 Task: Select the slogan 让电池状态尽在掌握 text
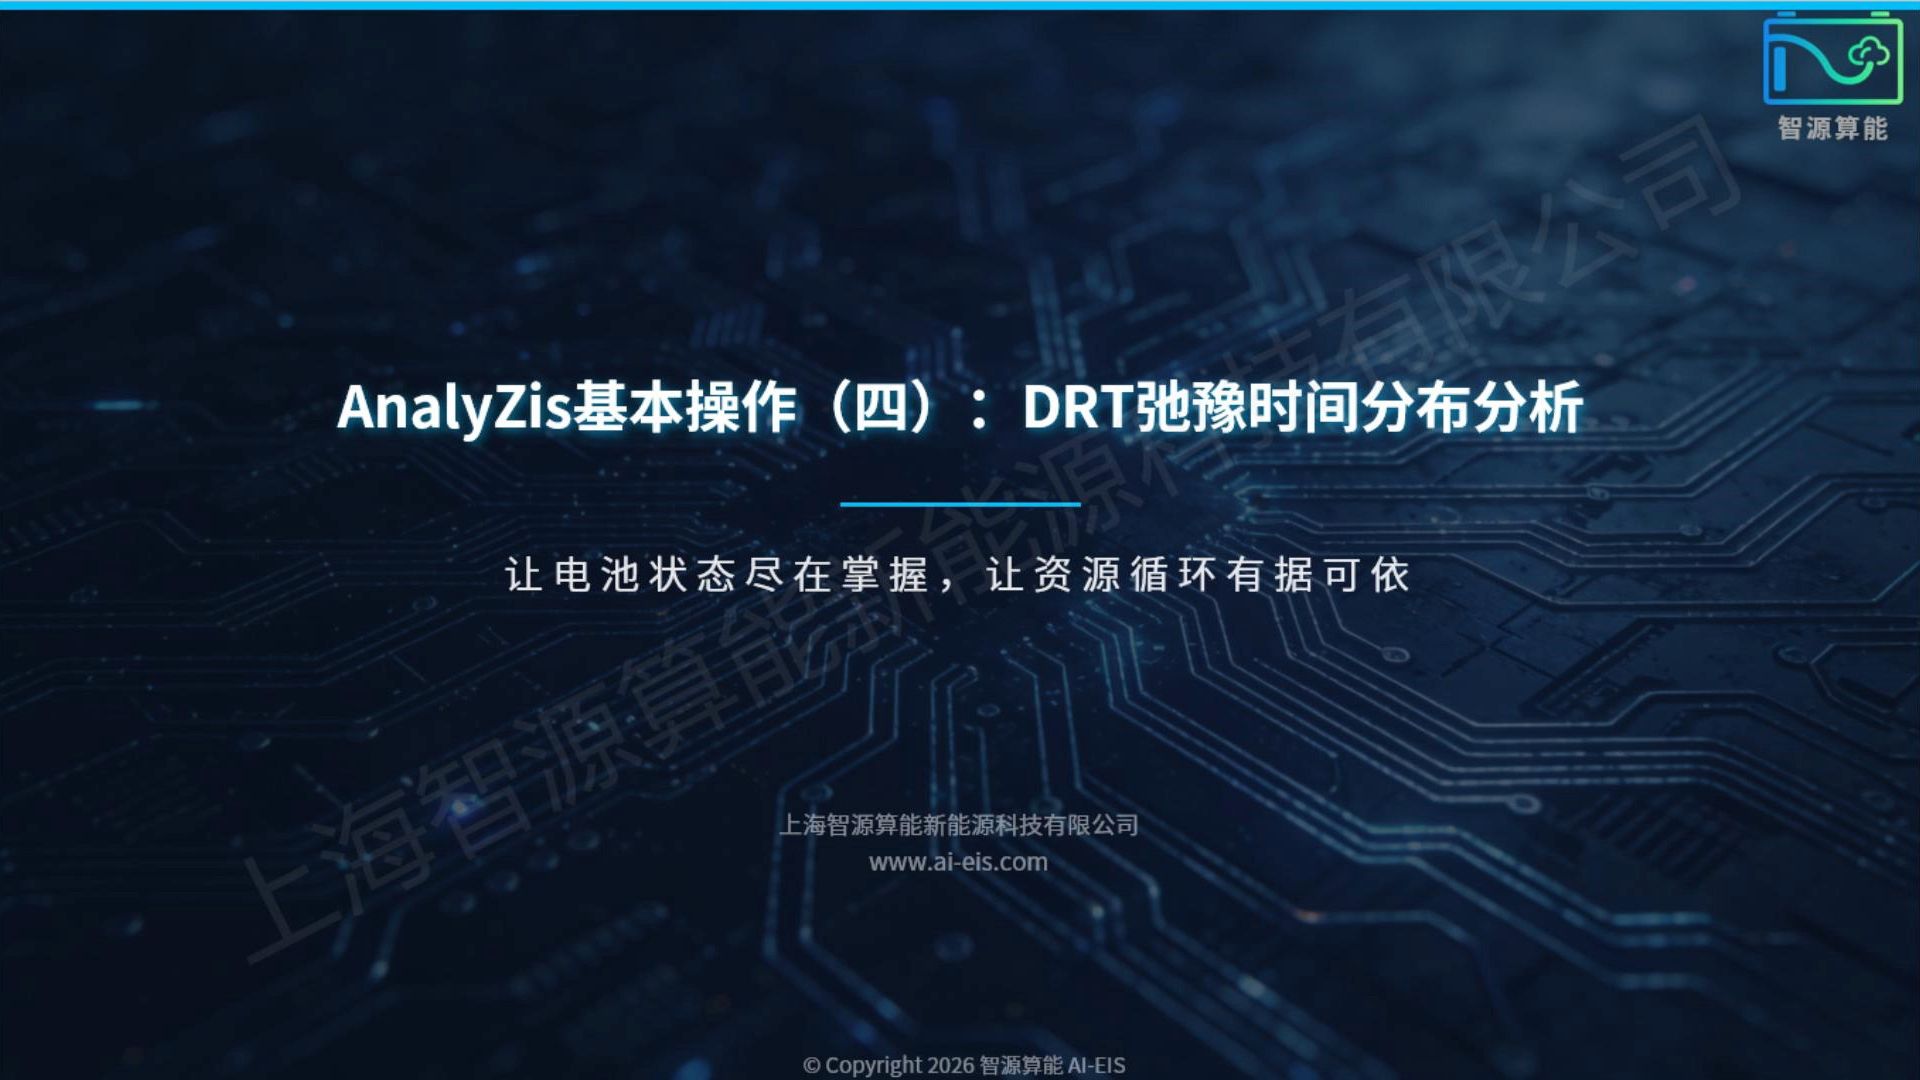718,575
